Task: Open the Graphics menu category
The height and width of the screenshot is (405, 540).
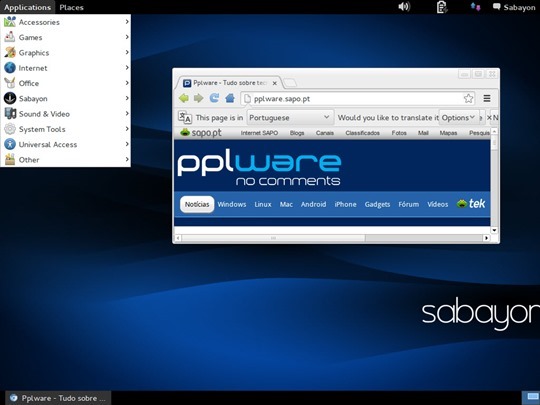Action: pyautogui.click(x=65, y=53)
